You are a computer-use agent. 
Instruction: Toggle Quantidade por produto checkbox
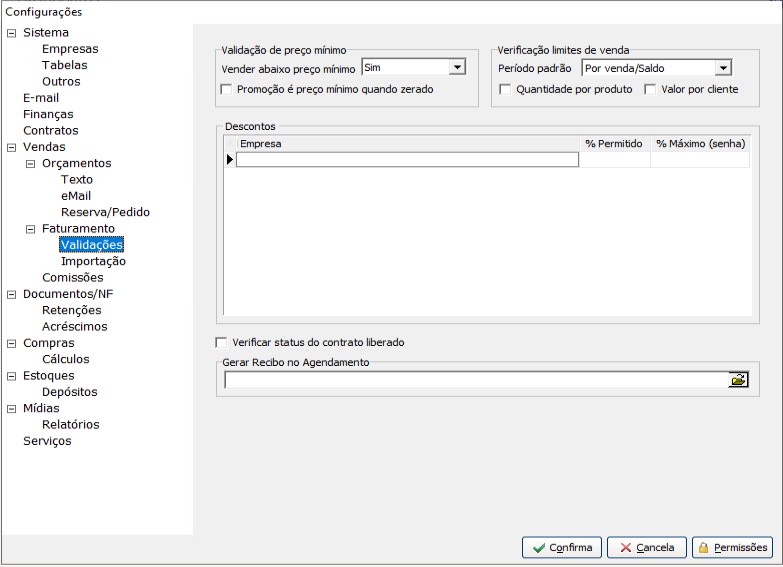tap(505, 89)
